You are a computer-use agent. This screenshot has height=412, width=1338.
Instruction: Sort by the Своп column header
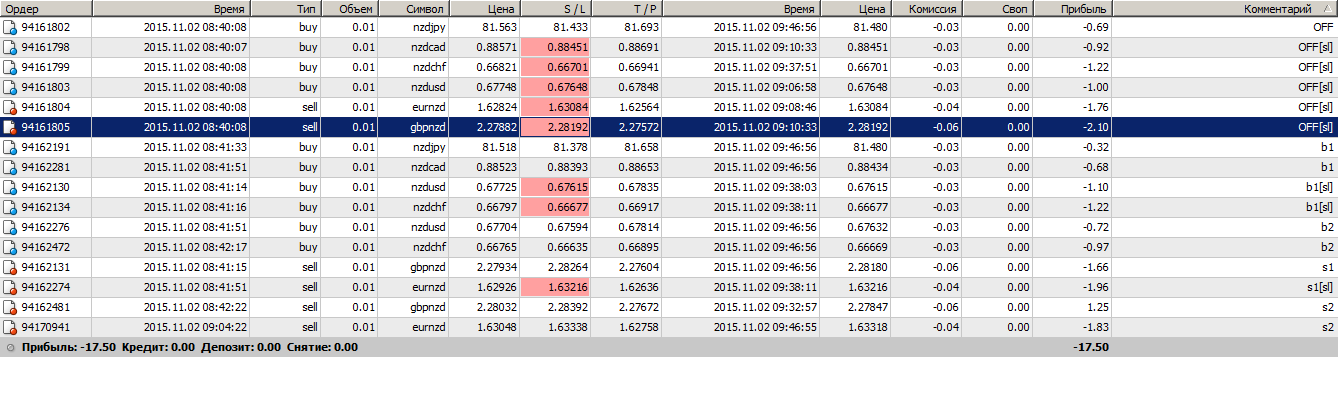(997, 8)
